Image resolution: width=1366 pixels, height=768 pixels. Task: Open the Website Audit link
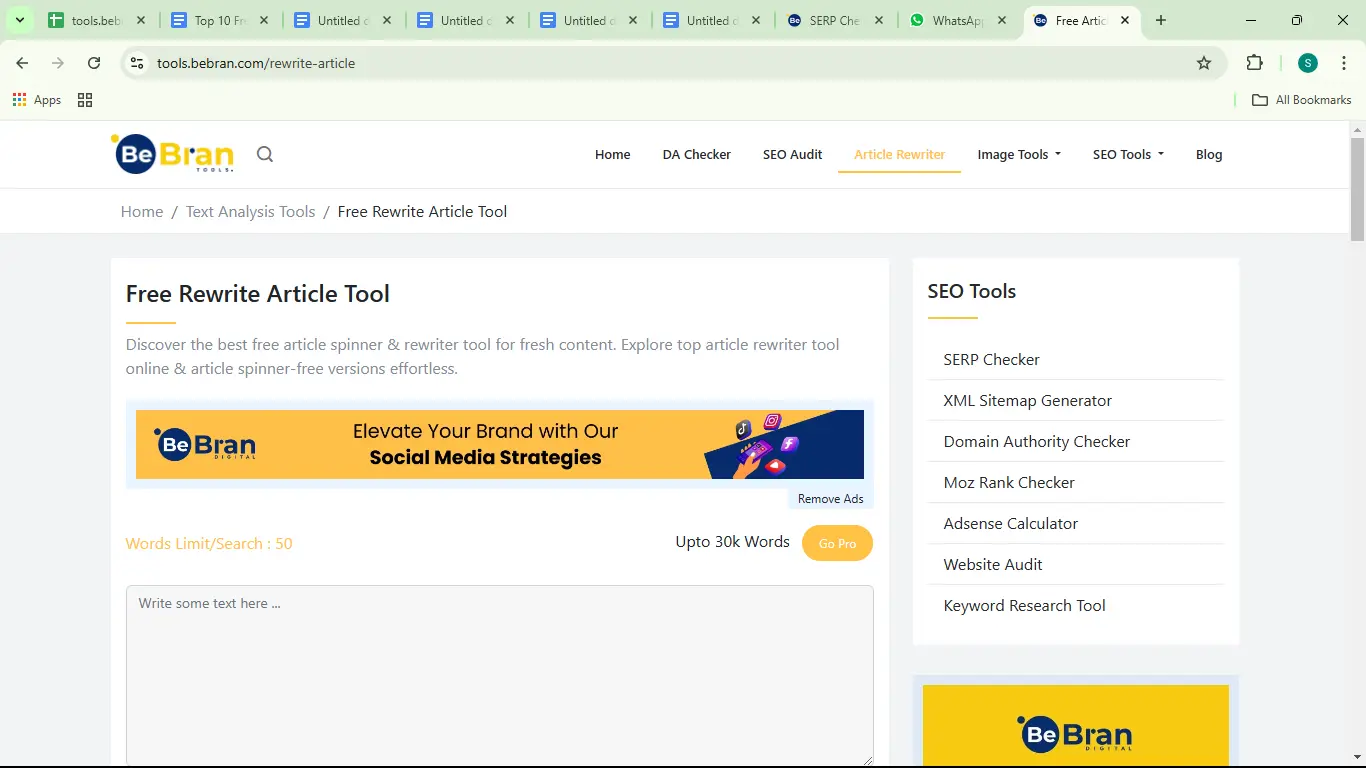click(992, 564)
